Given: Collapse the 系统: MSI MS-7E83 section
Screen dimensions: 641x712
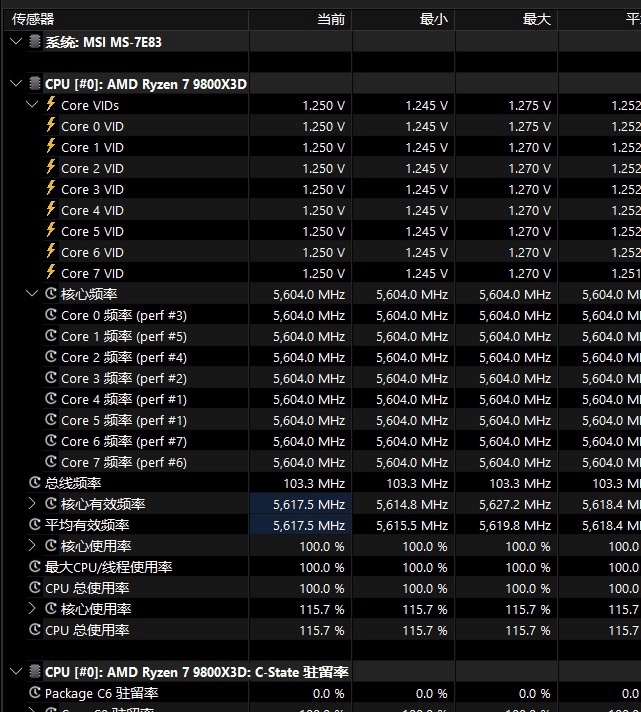Looking at the screenshot, I should tap(16, 42).
